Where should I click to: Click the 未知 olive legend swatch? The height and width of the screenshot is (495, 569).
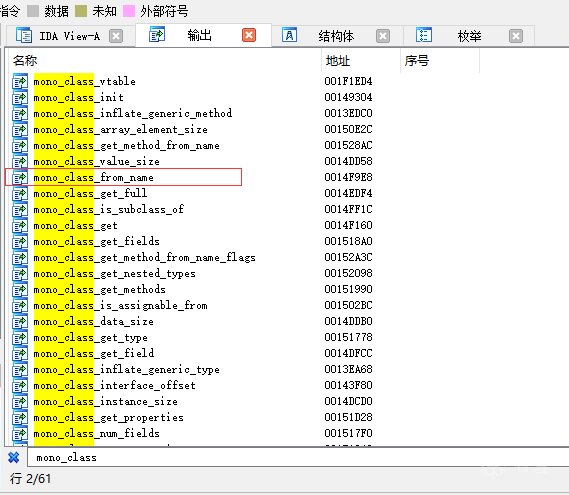[81, 11]
